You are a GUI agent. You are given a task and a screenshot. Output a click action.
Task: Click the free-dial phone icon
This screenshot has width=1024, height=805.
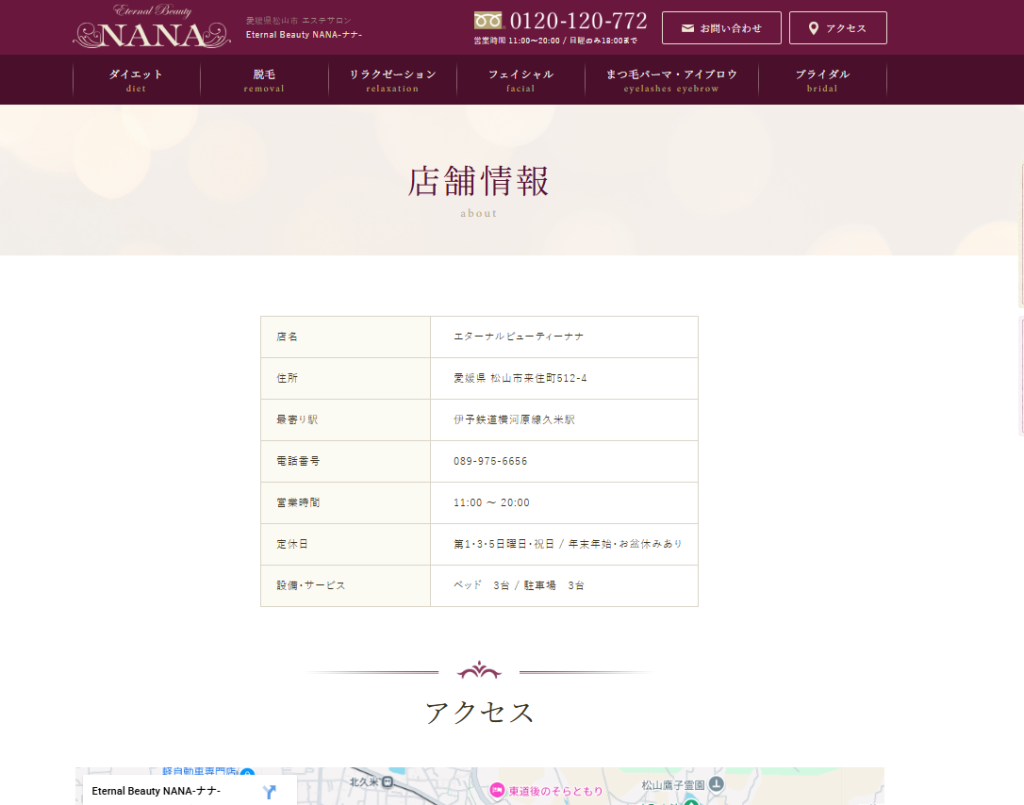pyautogui.click(x=487, y=20)
